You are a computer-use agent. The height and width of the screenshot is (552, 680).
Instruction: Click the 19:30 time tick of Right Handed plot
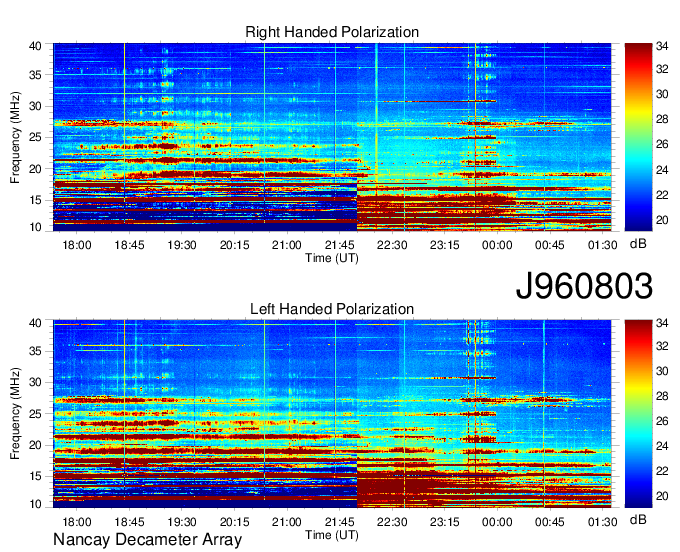click(182, 245)
